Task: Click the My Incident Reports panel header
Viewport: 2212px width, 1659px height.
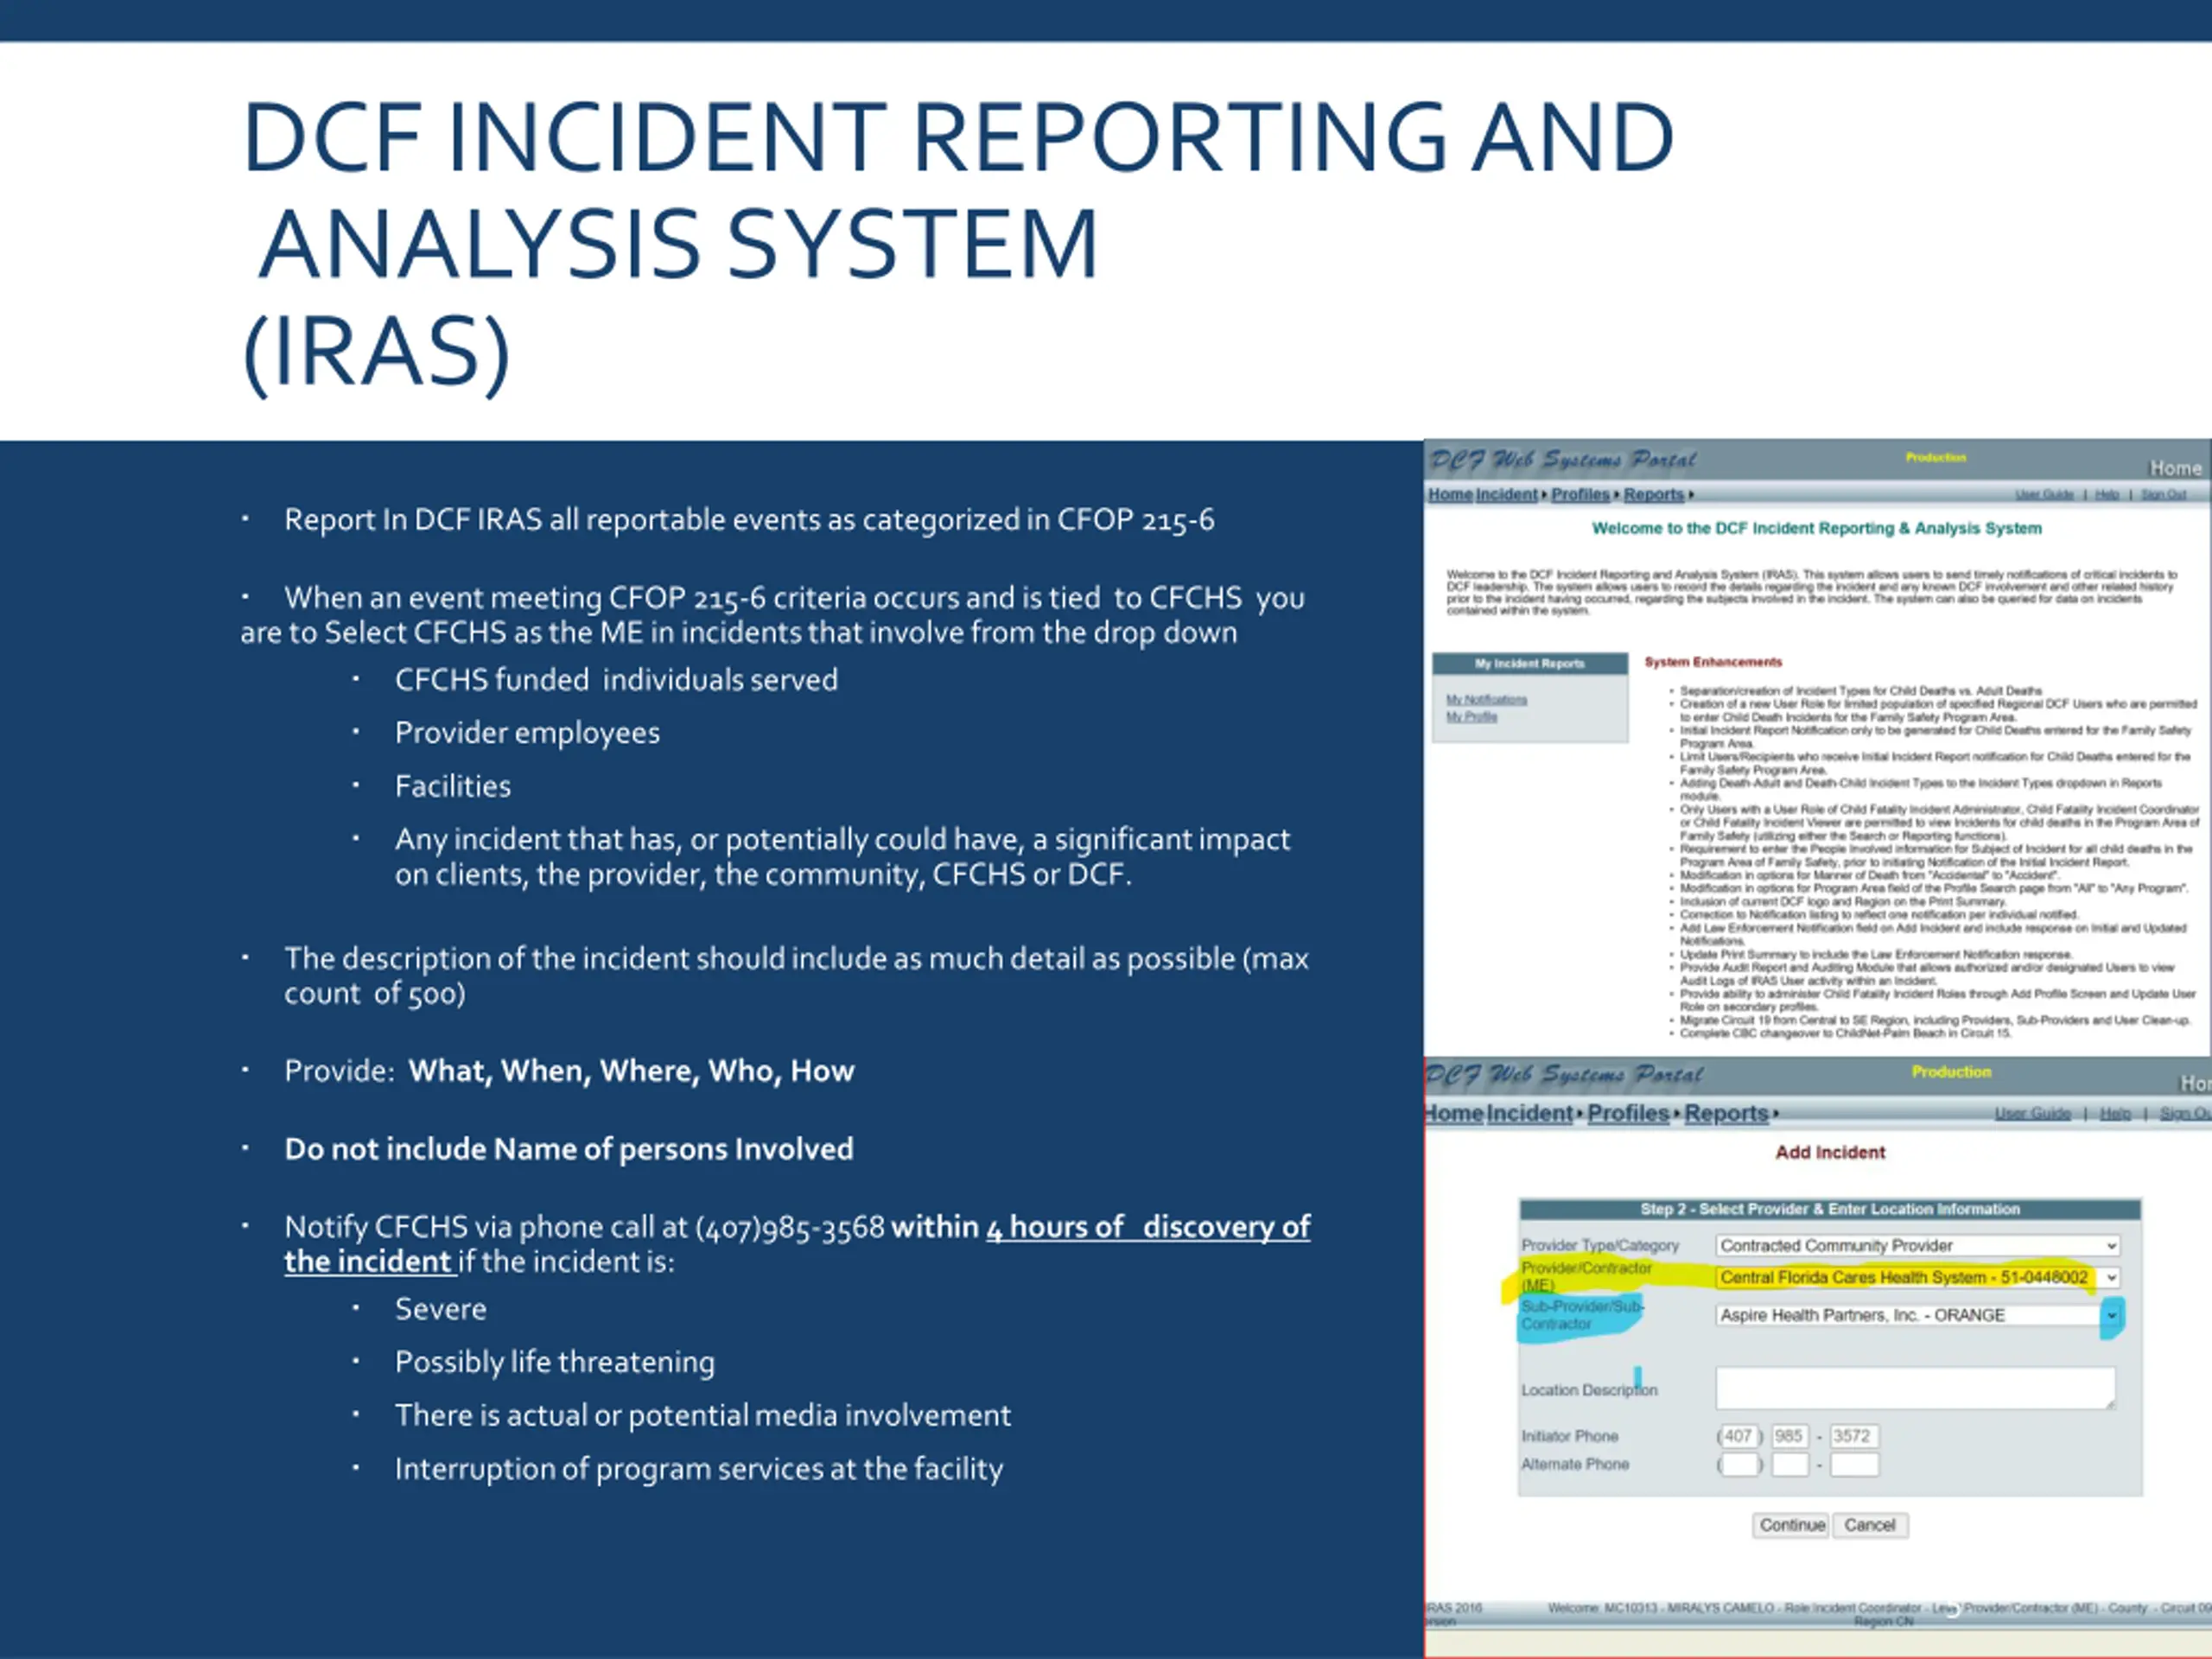Action: pos(1529,664)
